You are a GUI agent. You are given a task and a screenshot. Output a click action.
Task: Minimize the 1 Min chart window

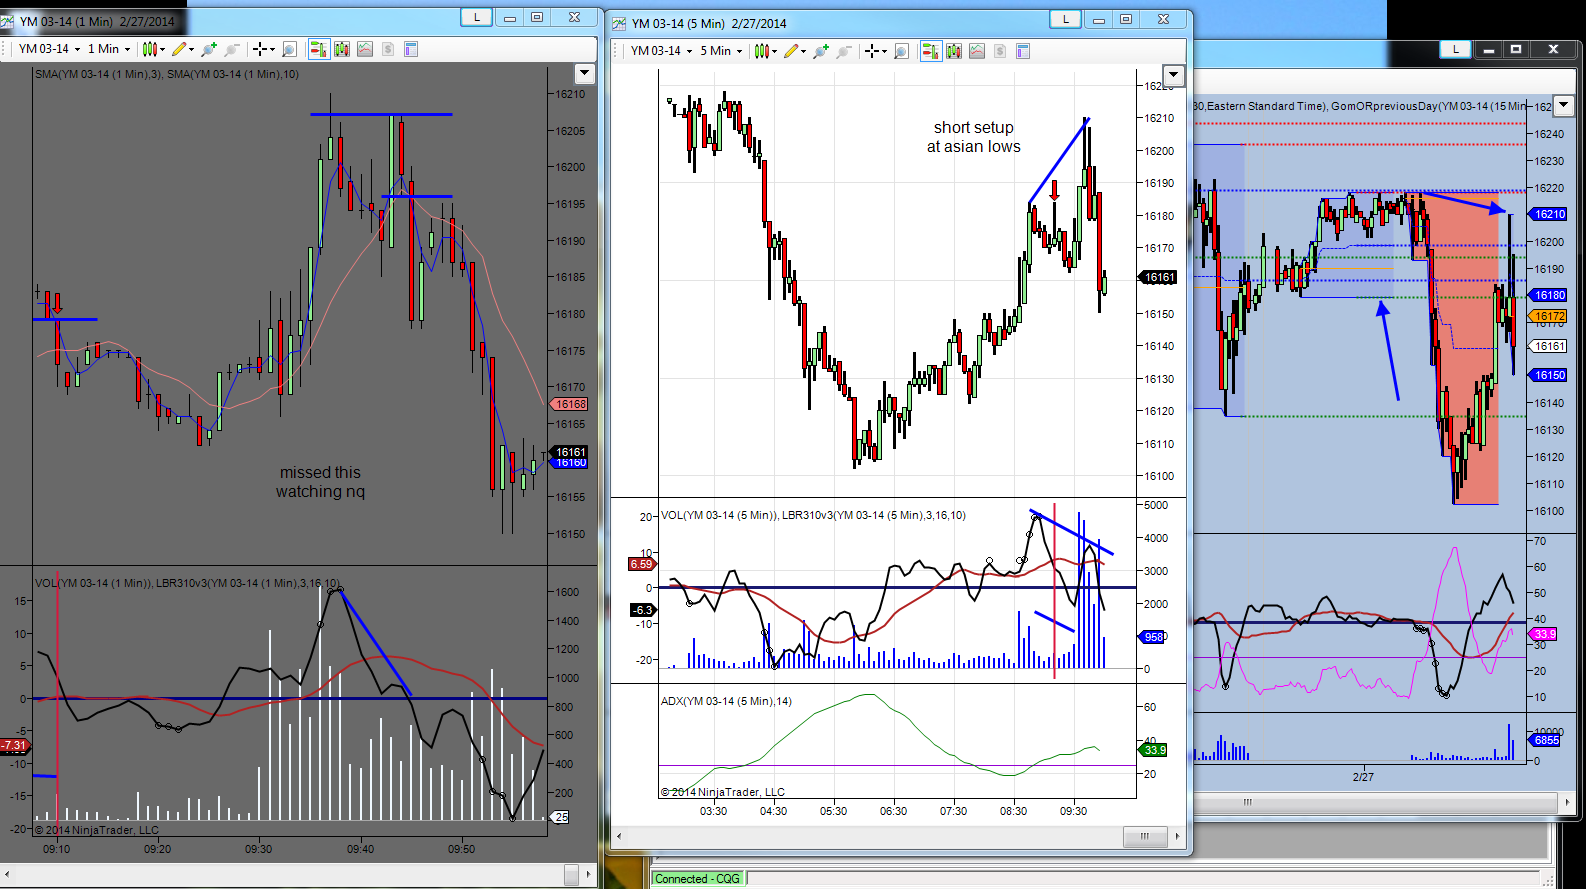click(510, 17)
